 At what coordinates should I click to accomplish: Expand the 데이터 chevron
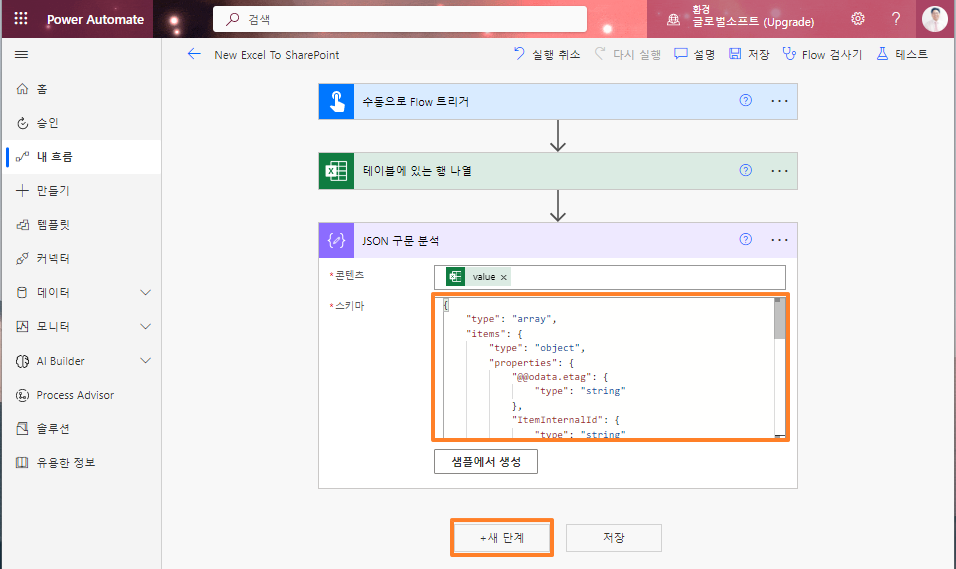pos(146,293)
